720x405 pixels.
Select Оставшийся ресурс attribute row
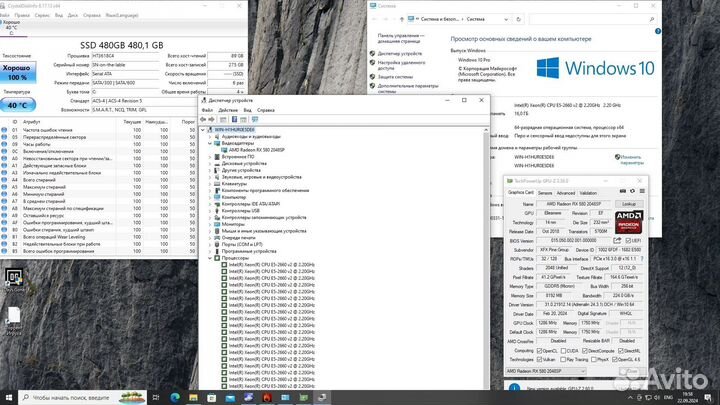98,215
